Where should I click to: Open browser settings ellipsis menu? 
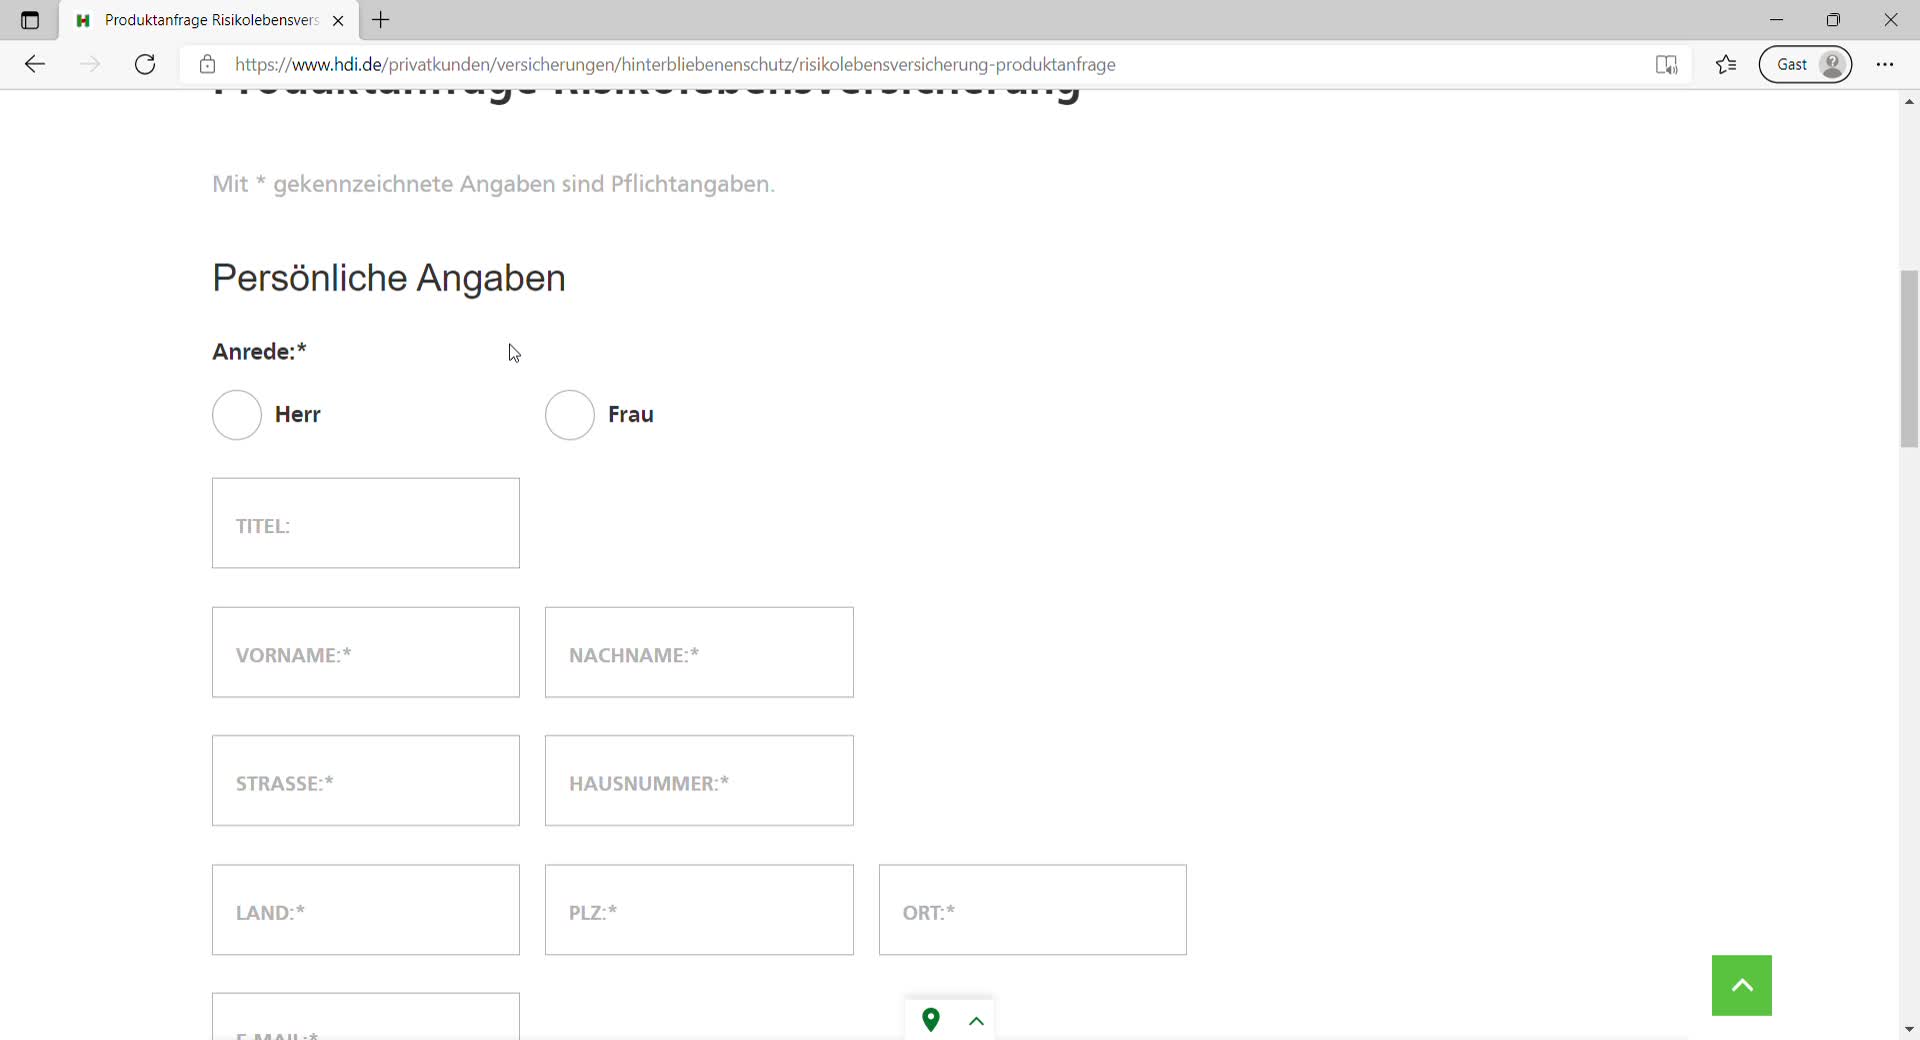pos(1885,65)
